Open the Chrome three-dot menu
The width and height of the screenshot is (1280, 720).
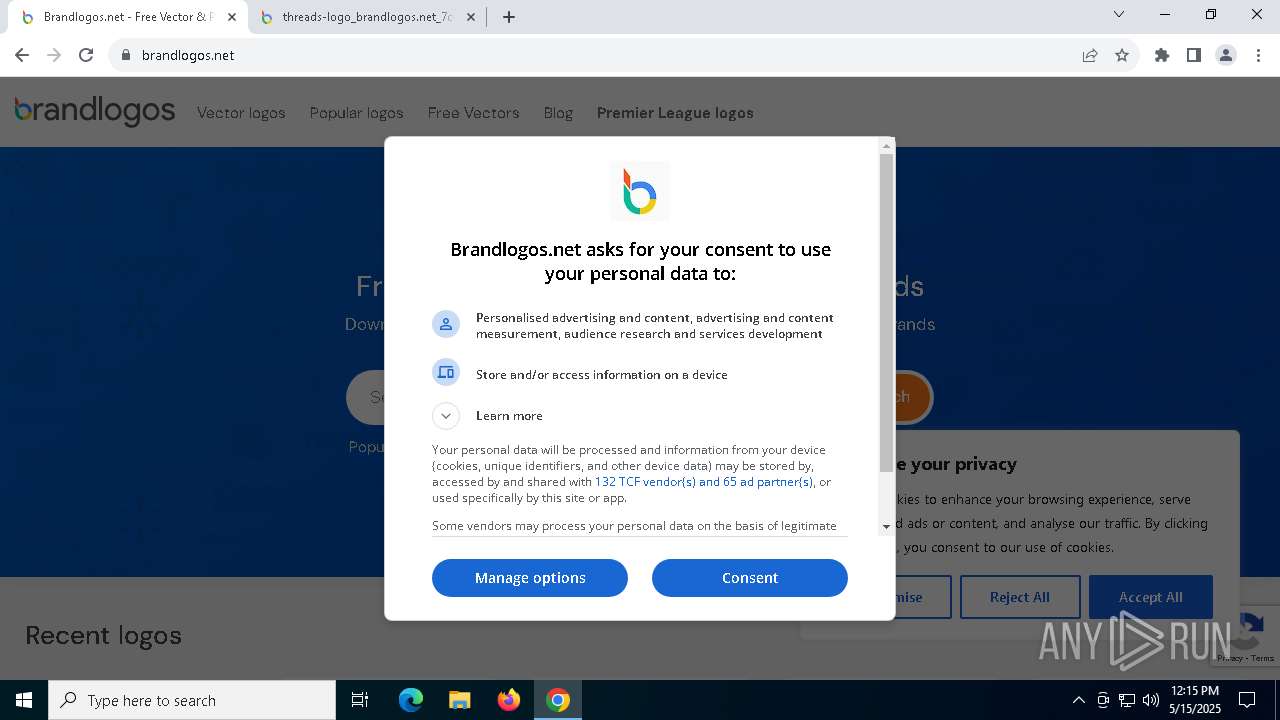point(1258,55)
